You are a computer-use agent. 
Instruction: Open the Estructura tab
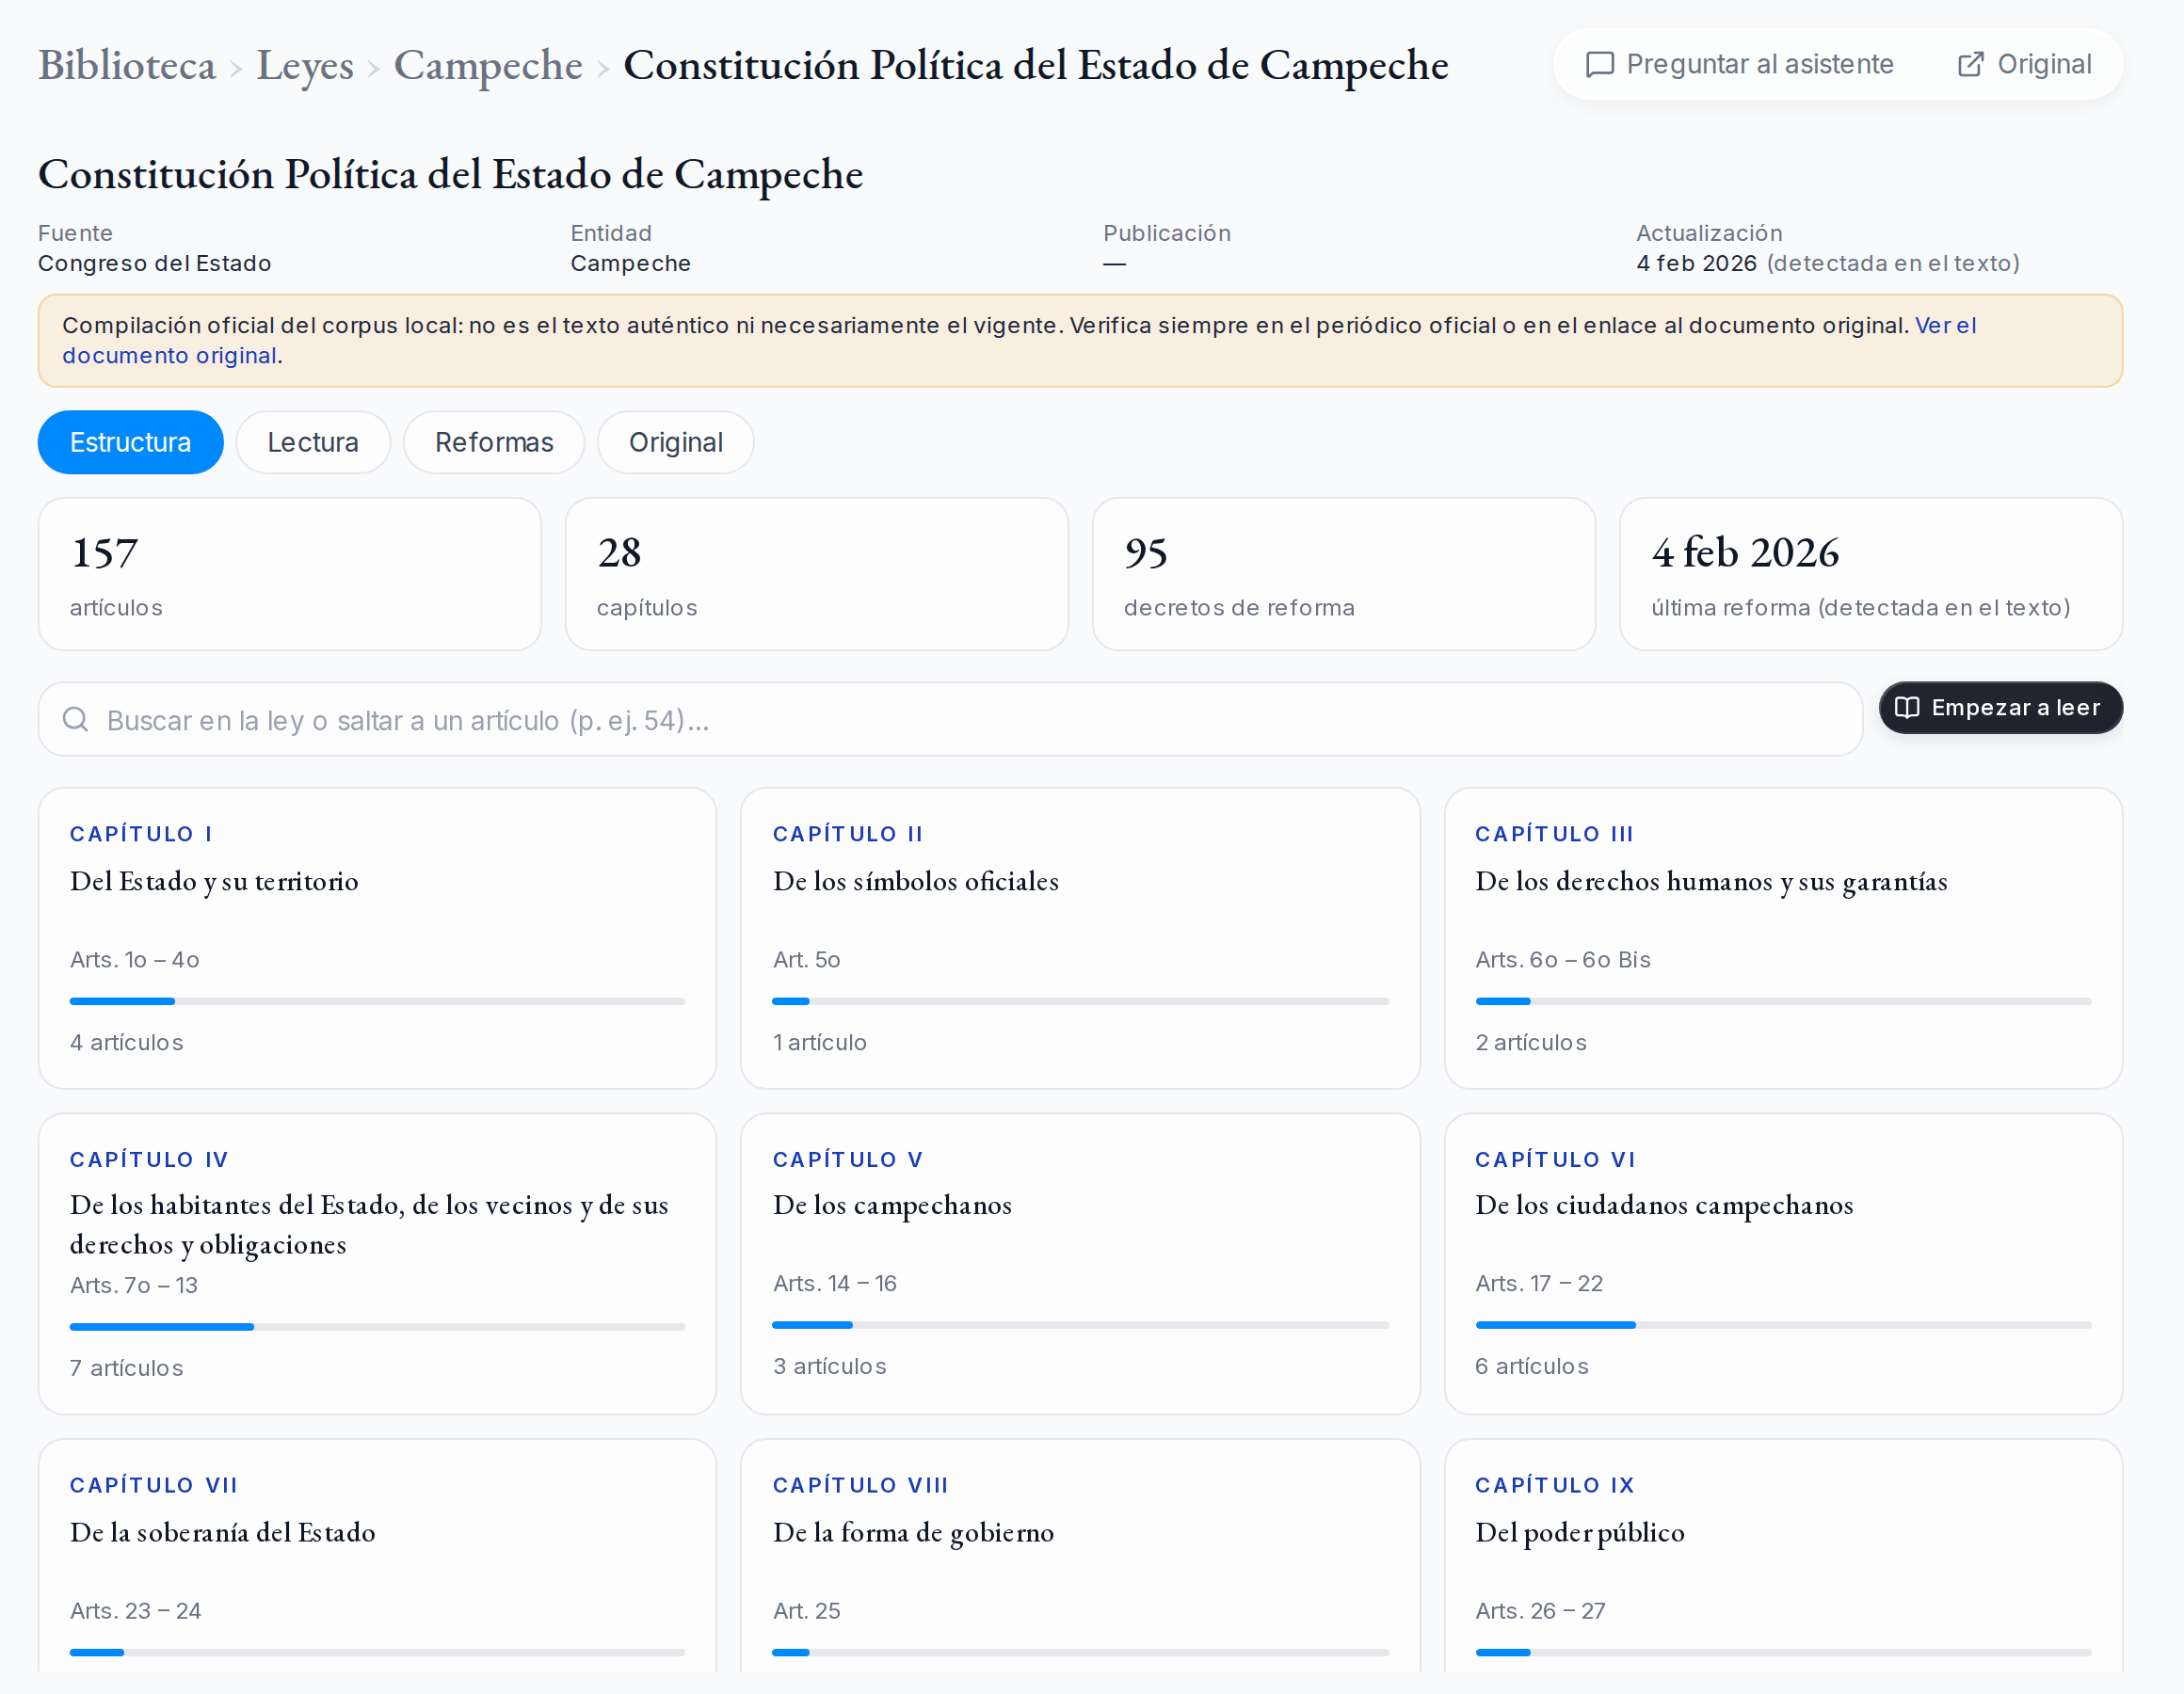coord(131,442)
